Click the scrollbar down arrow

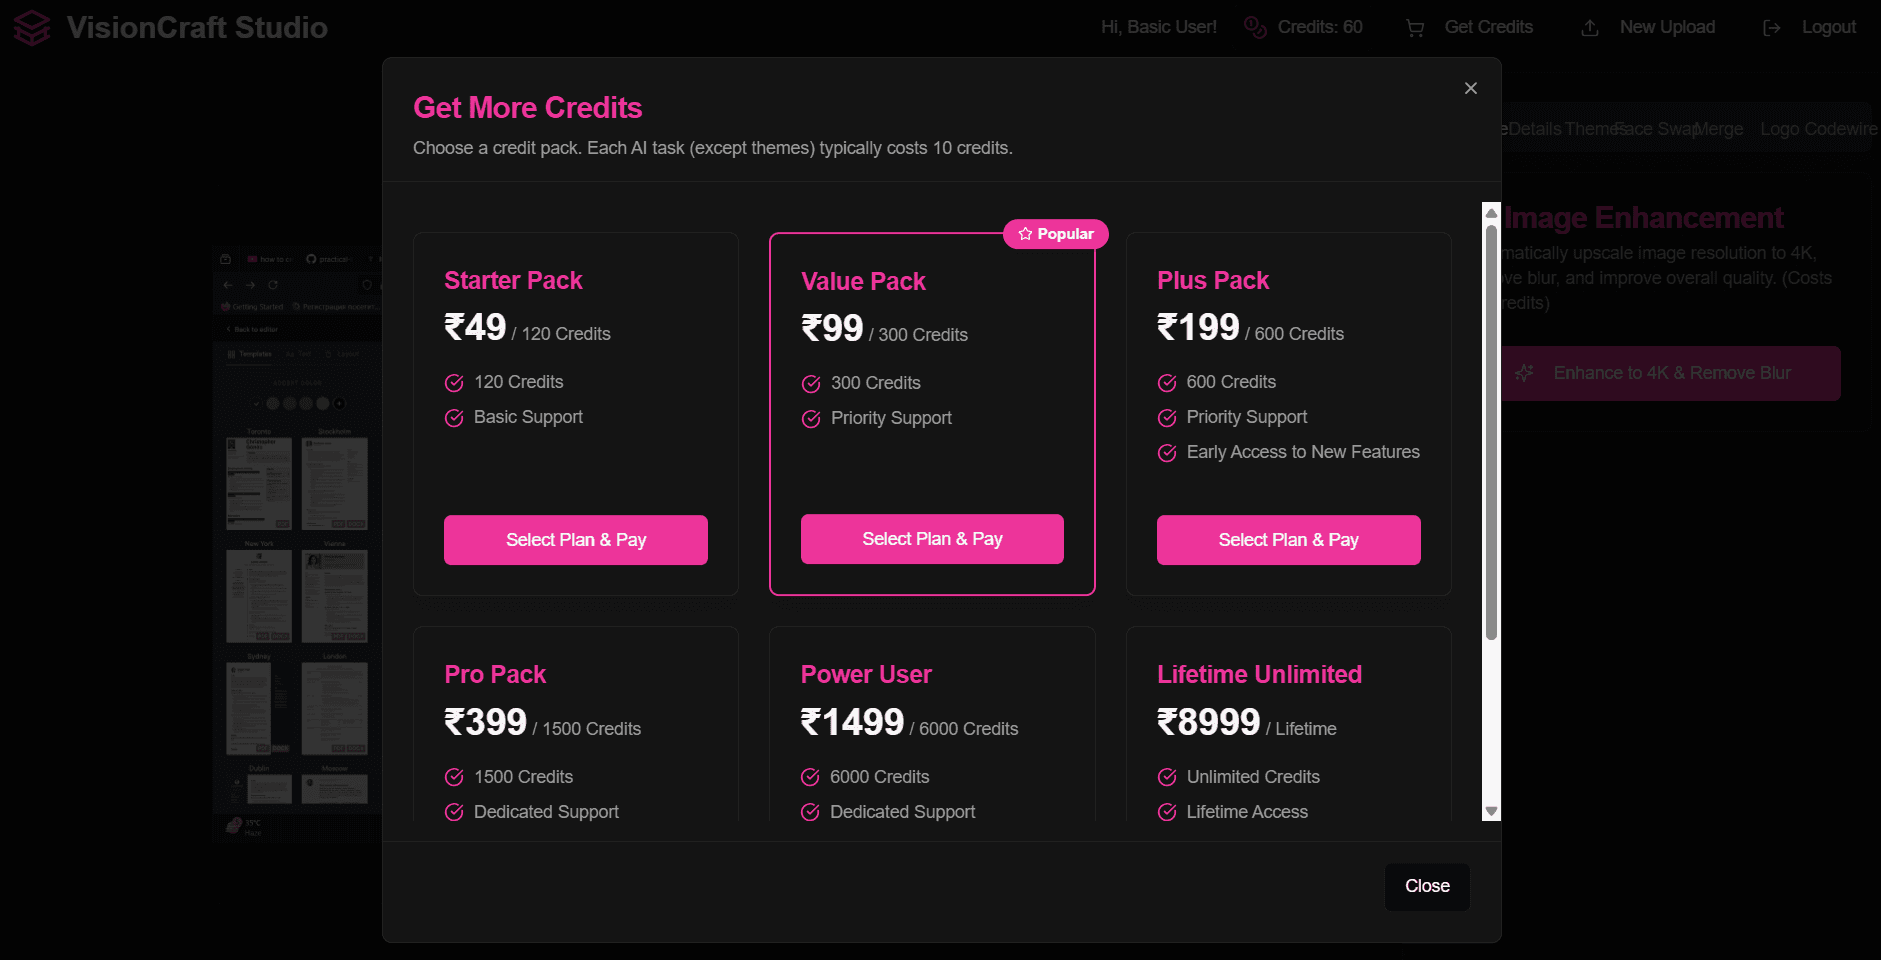[x=1491, y=812]
